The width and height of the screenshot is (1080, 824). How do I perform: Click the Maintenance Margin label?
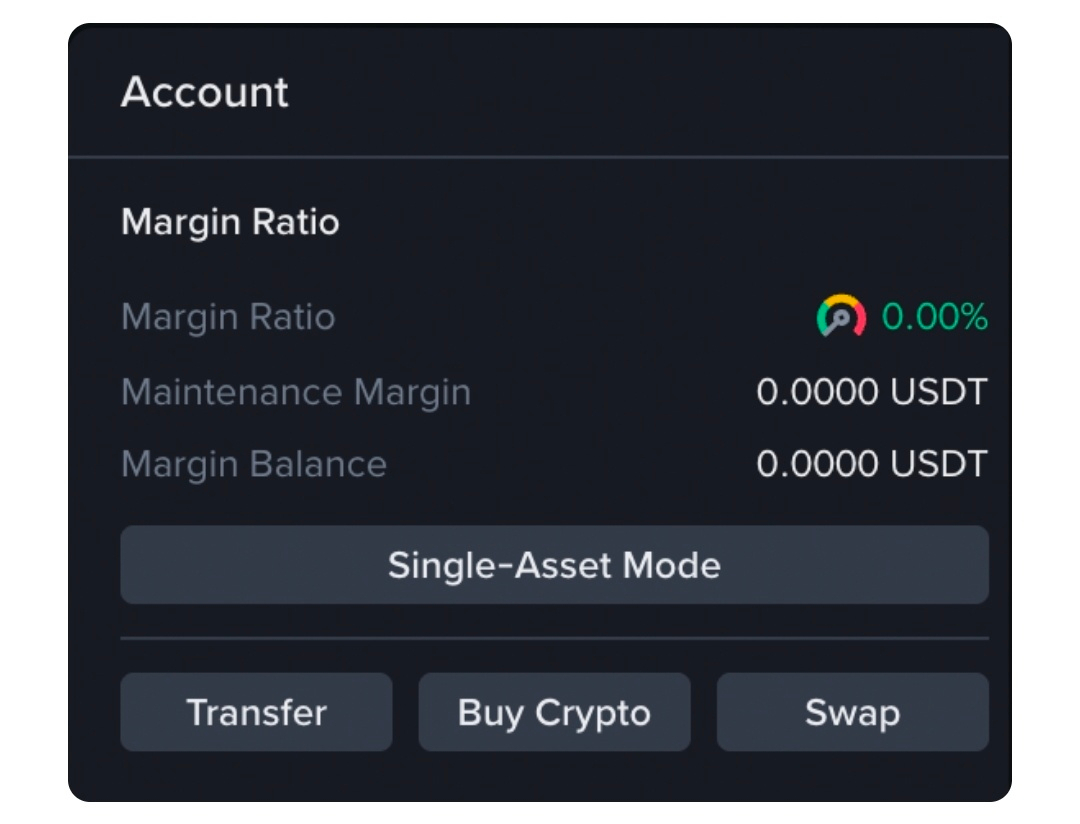[x=296, y=393]
